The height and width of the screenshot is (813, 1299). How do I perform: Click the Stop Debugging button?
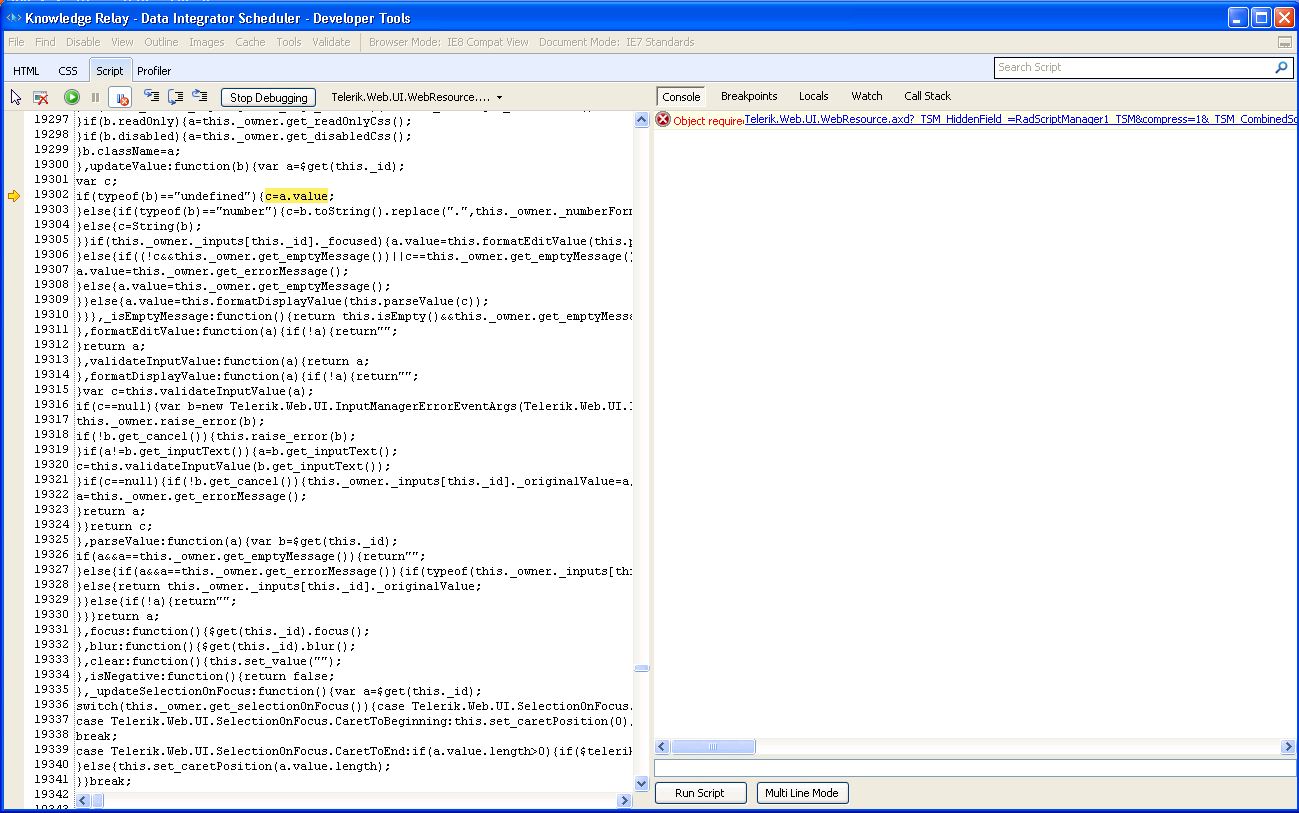tap(269, 97)
